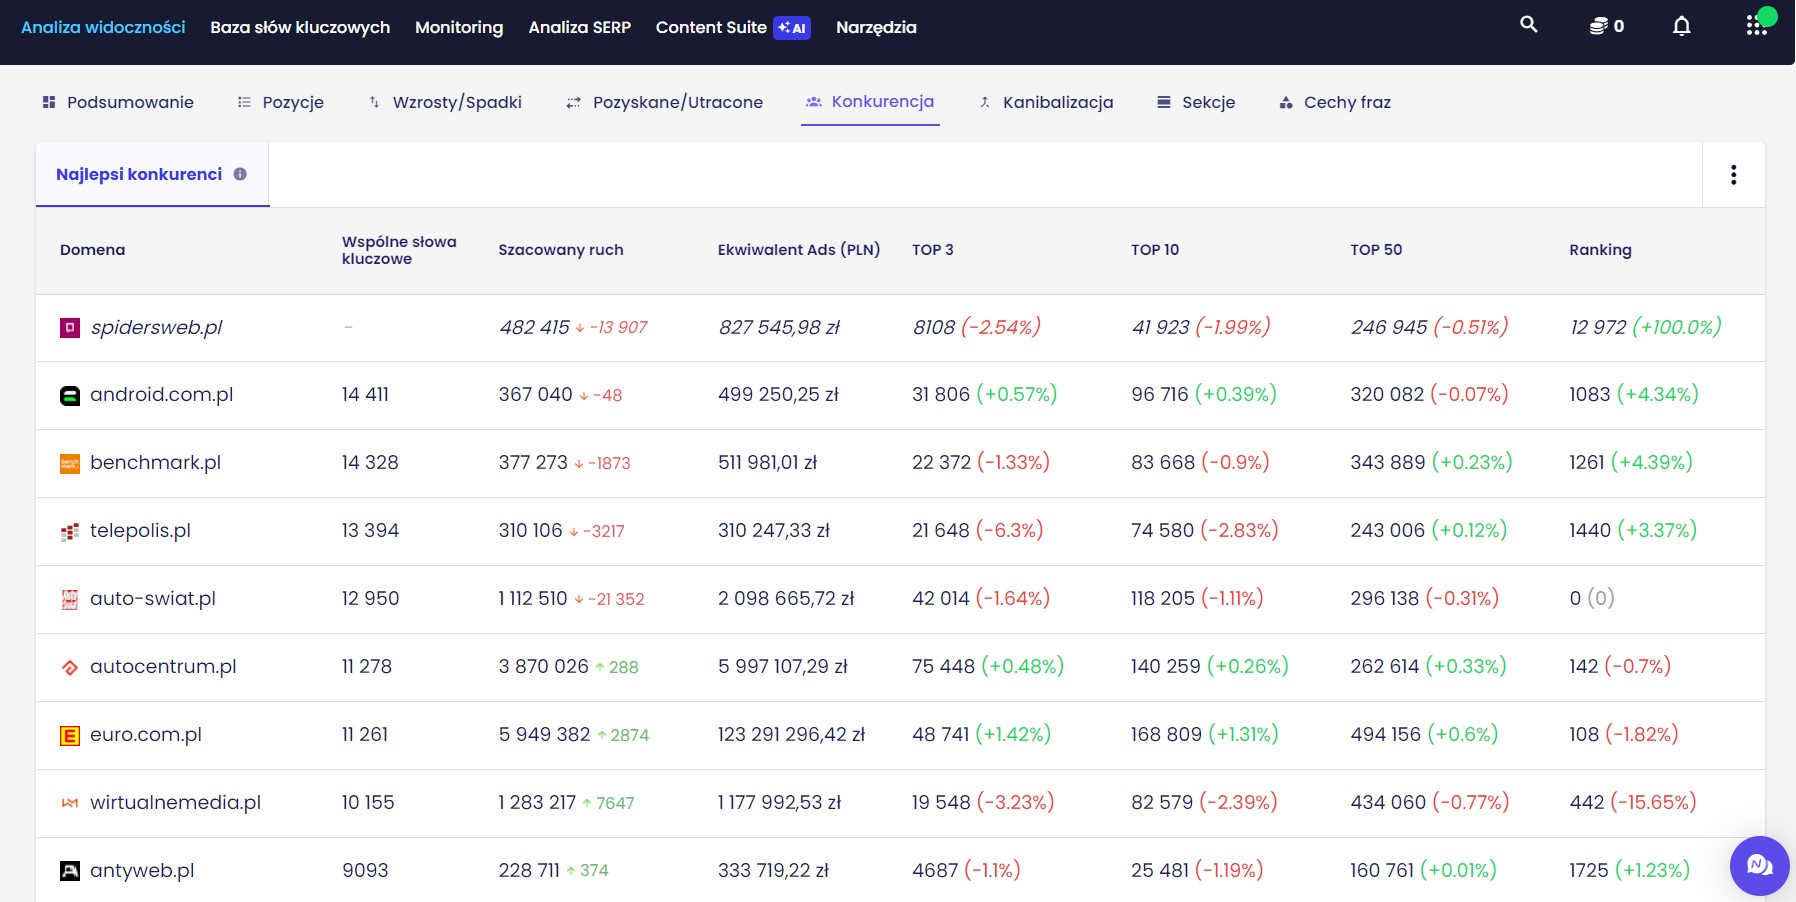Click the telepolis.pl favicon
This screenshot has height=902, width=1796.
pyautogui.click(x=70, y=531)
